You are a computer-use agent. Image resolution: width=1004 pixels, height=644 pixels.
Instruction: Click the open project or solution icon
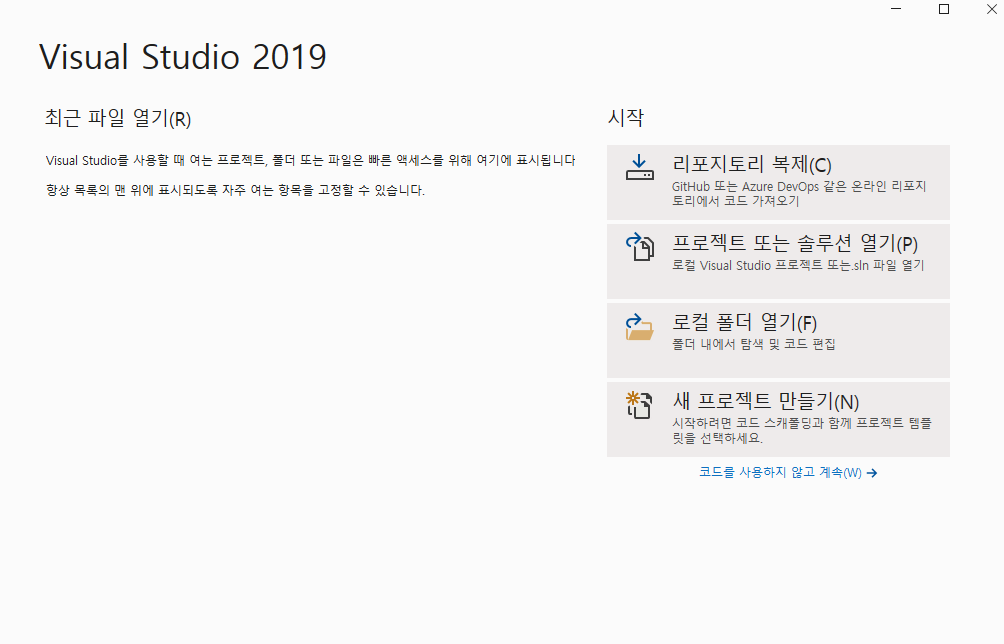[x=639, y=247]
